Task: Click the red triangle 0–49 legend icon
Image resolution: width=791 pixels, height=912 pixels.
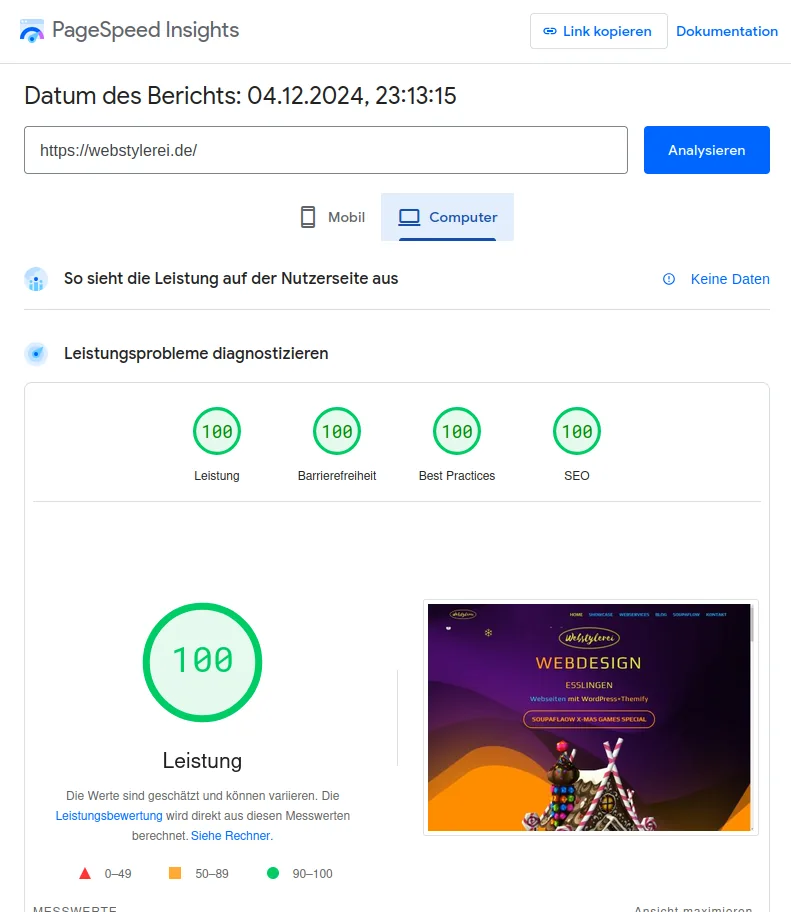Action: [x=85, y=873]
